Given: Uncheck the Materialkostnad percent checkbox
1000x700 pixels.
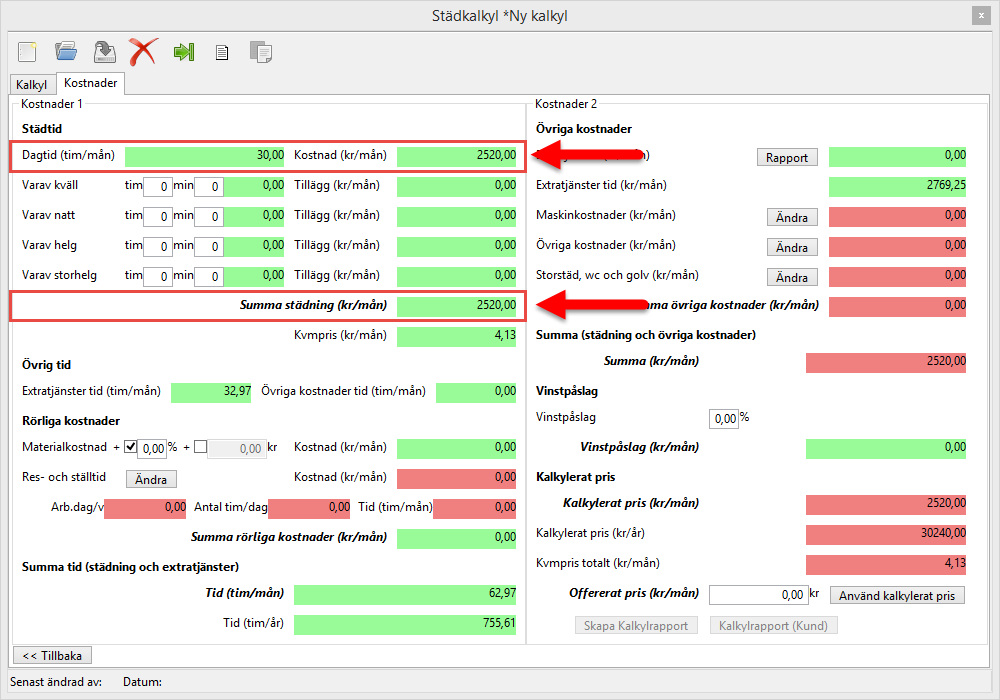Looking at the screenshot, I should (x=130, y=447).
